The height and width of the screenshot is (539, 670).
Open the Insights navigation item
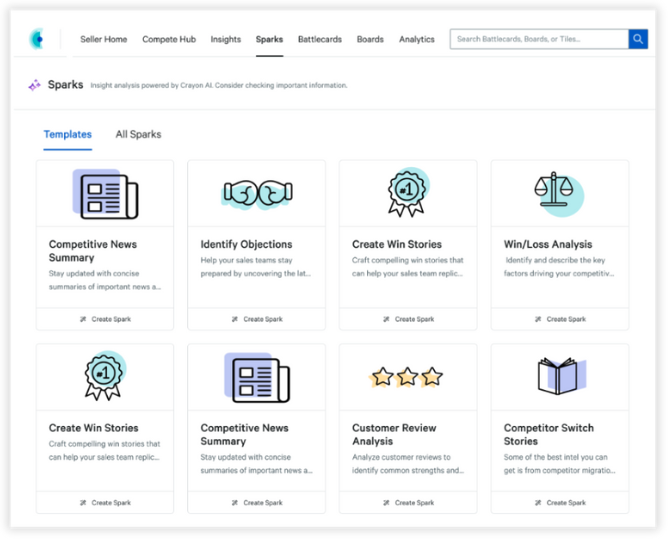pyautogui.click(x=225, y=40)
